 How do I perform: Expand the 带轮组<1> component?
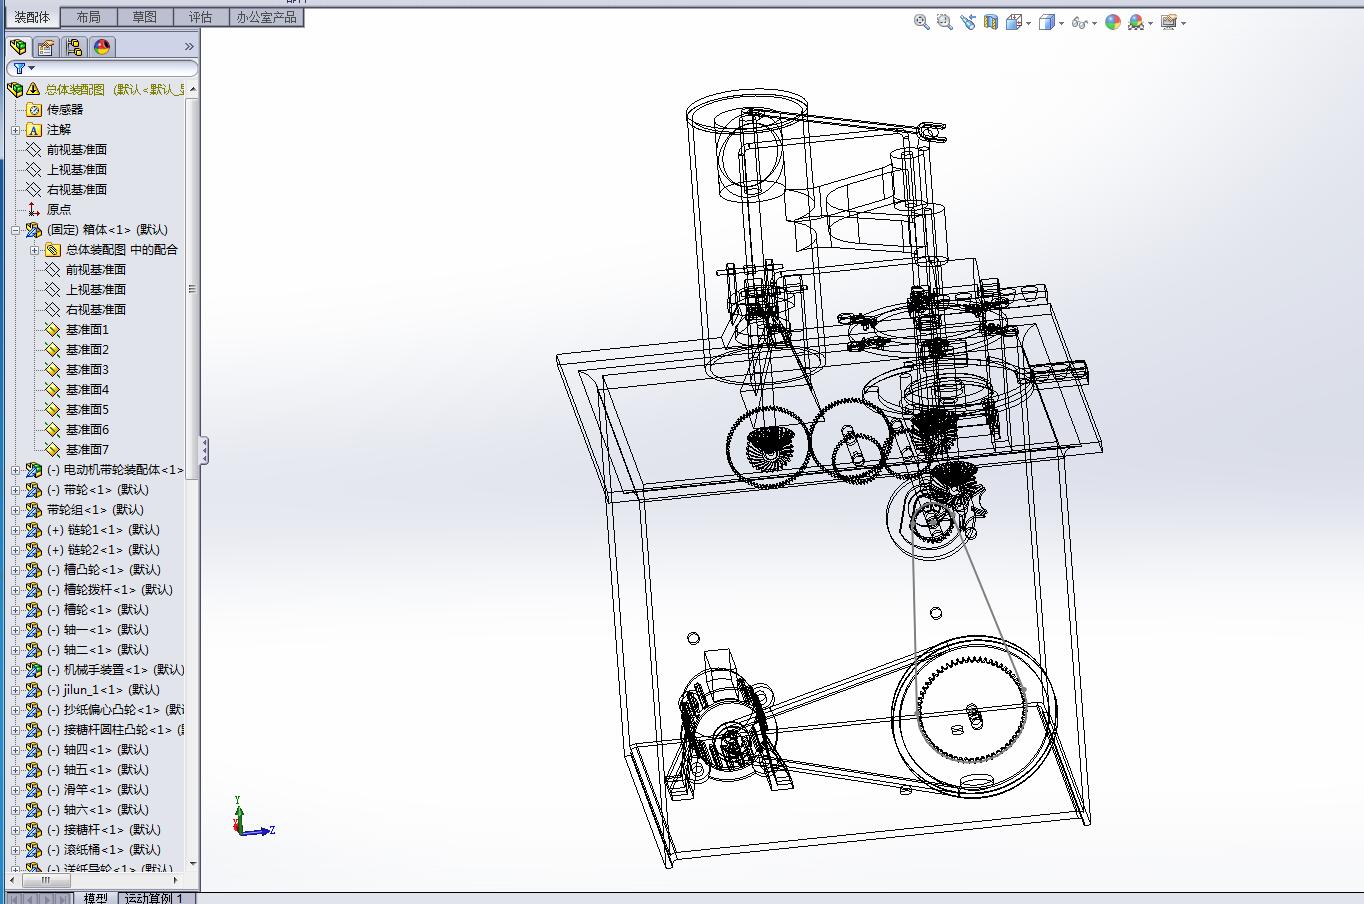coord(16,510)
